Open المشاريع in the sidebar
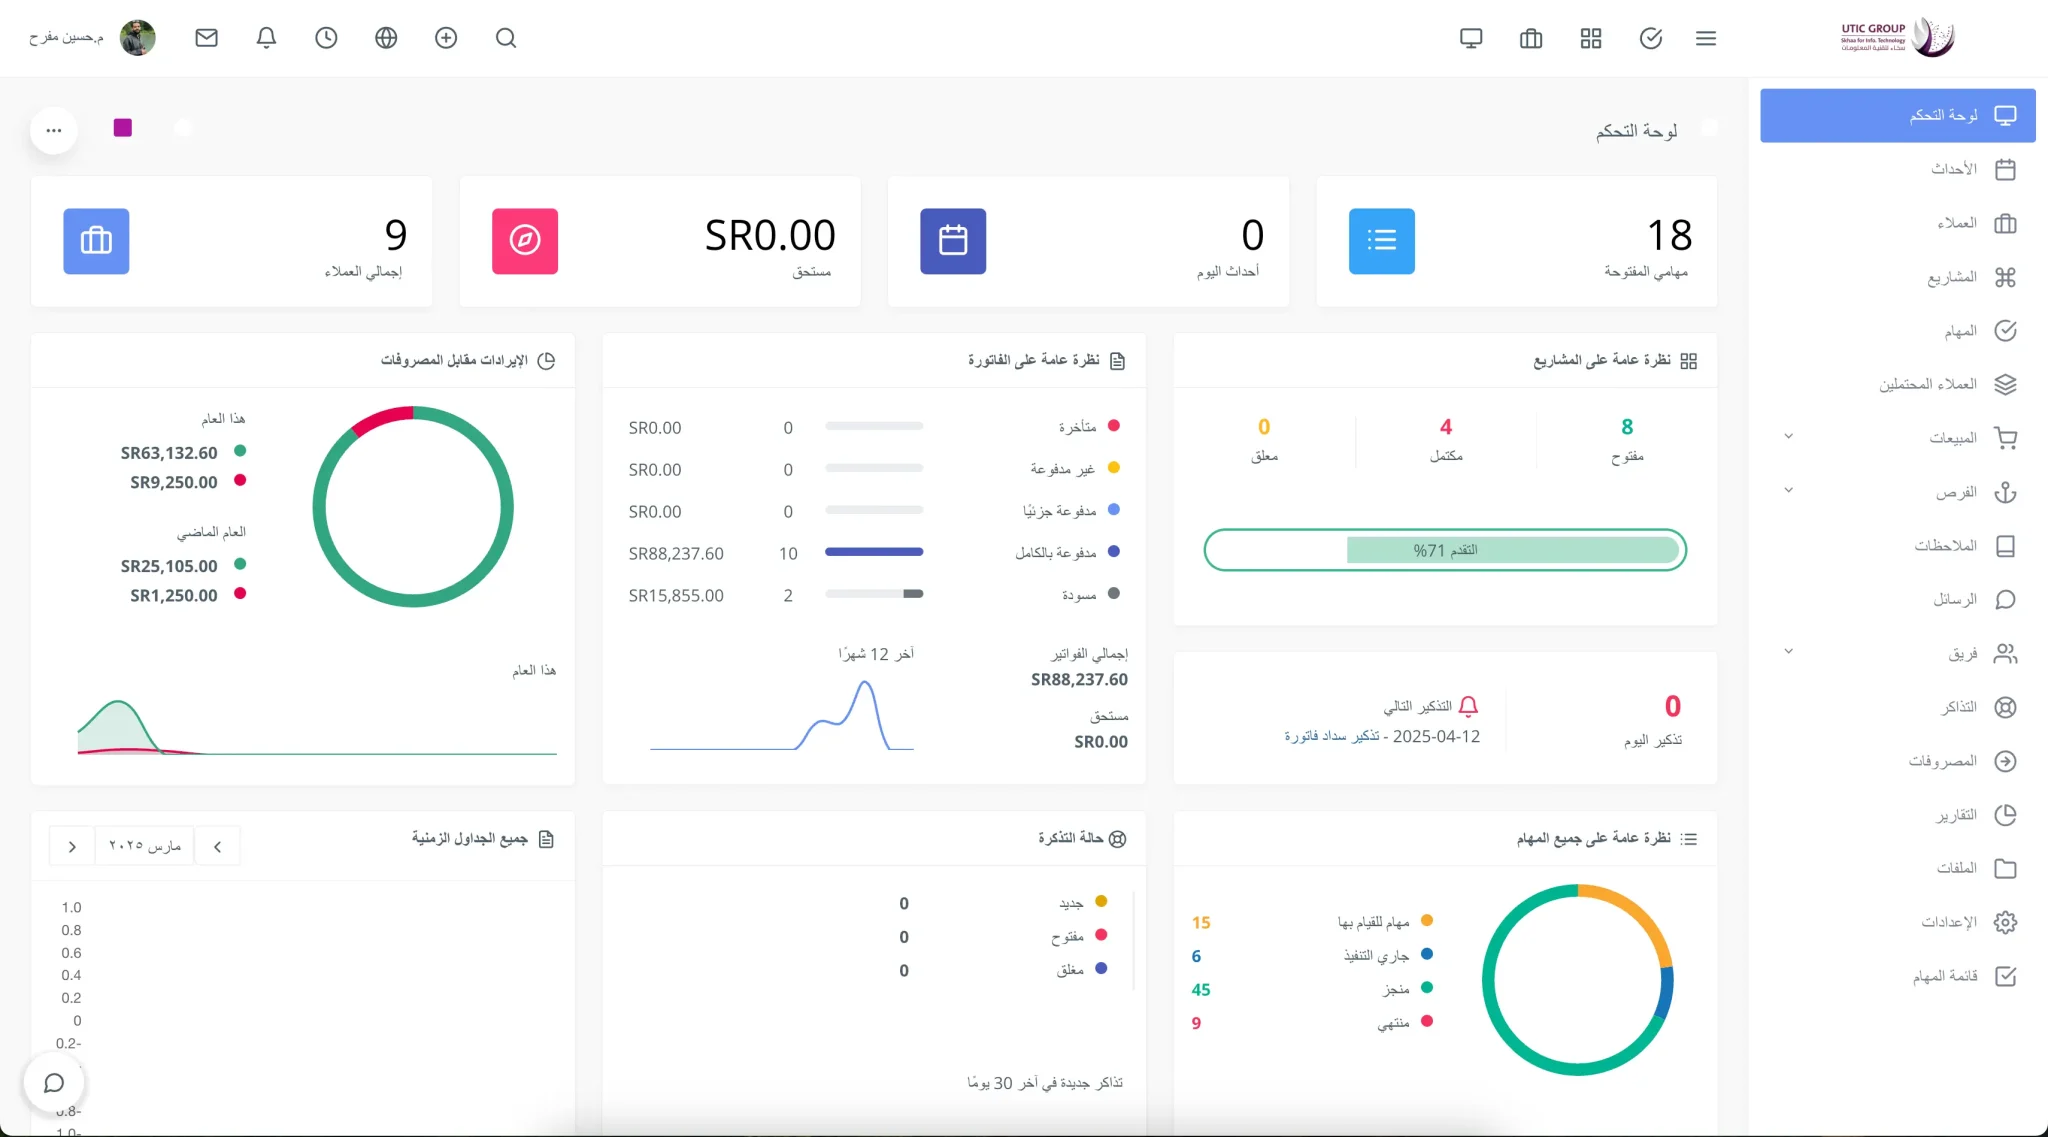This screenshot has width=2048, height=1137. pyautogui.click(x=1952, y=277)
